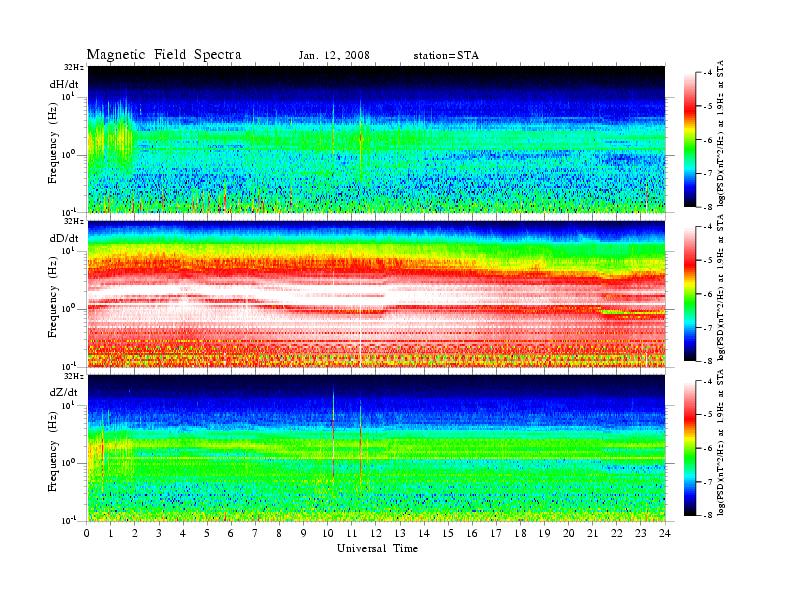Click the time axis tick label "22"
Image resolution: width=792 pixels, height=612 pixels.
point(616,533)
